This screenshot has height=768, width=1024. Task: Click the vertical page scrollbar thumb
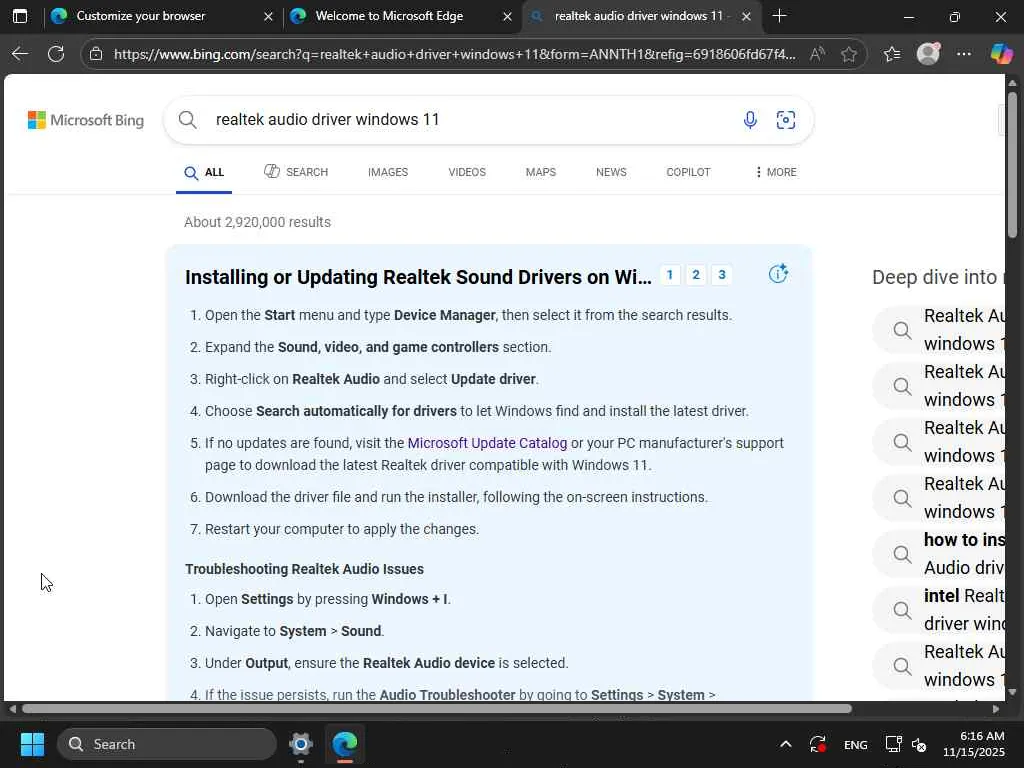pyautogui.click(x=1012, y=165)
